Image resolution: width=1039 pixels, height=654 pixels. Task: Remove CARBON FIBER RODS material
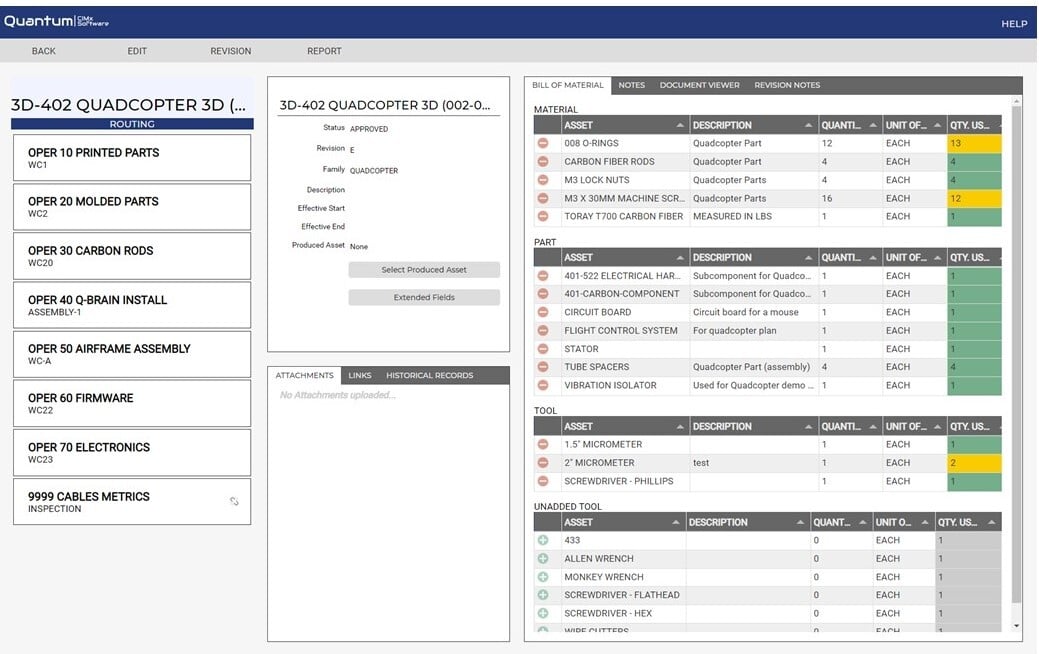pos(542,162)
